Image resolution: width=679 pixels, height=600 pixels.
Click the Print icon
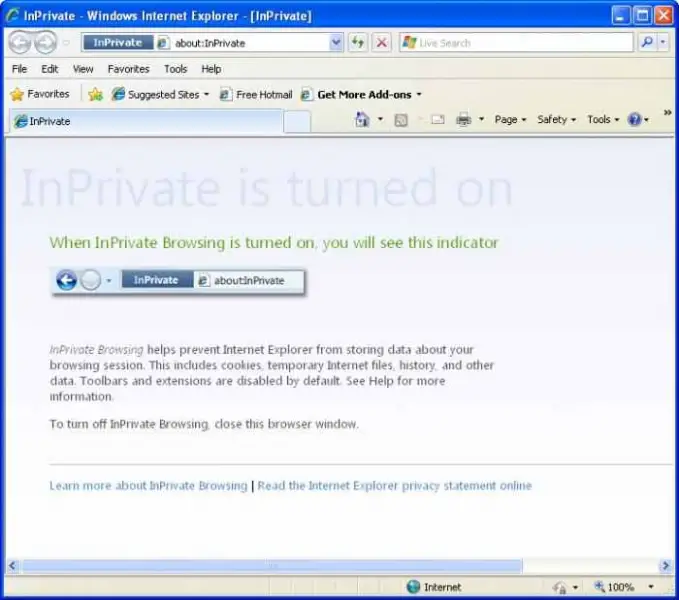(x=463, y=119)
